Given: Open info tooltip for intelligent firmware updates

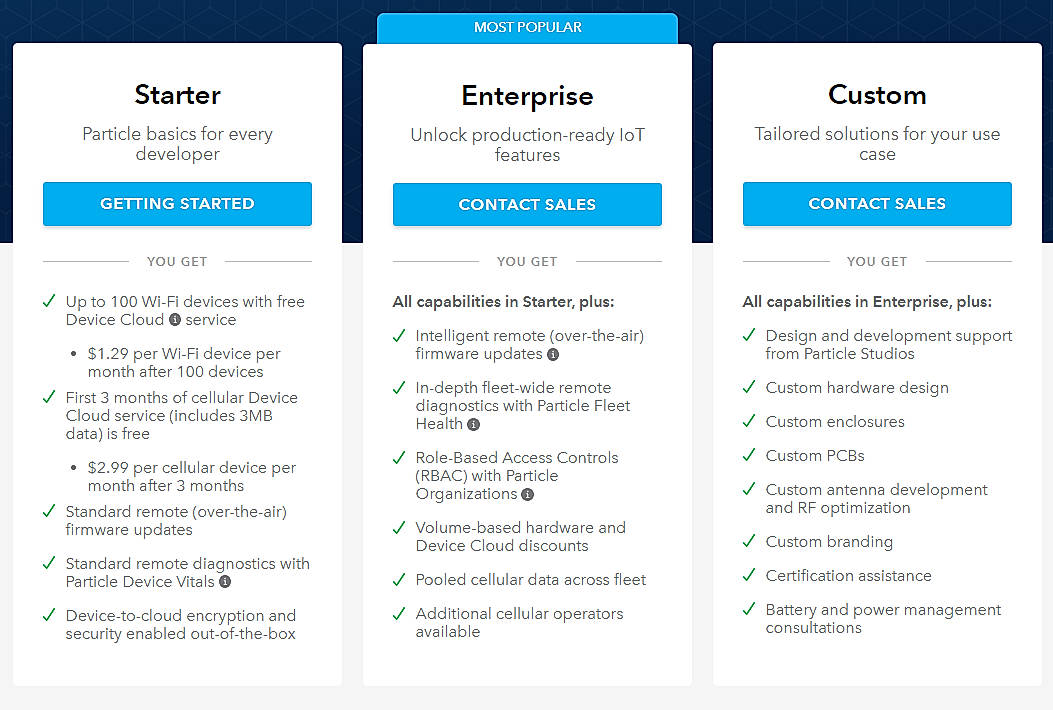Looking at the screenshot, I should coord(554,355).
